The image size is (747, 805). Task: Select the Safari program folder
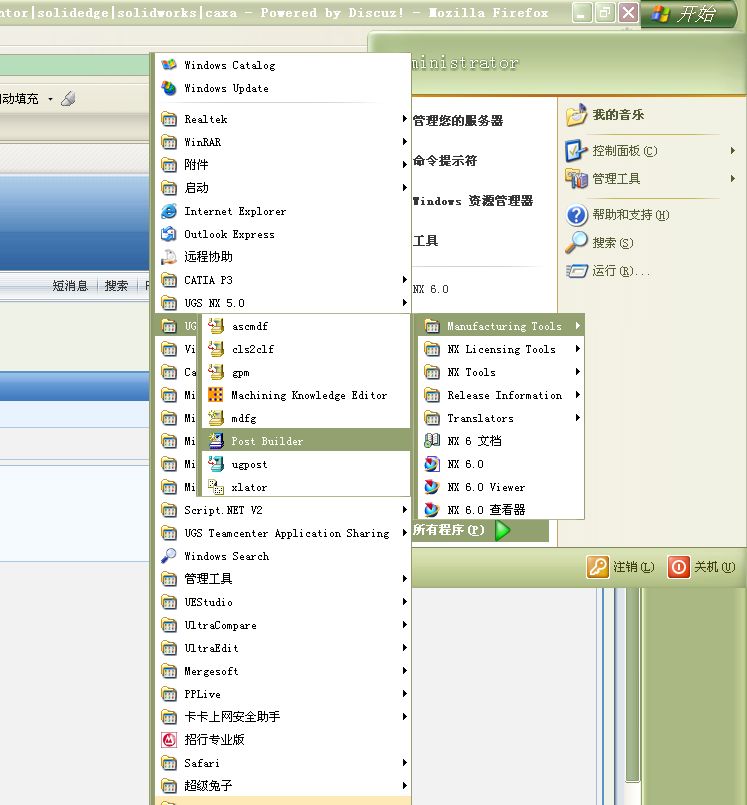[283, 763]
